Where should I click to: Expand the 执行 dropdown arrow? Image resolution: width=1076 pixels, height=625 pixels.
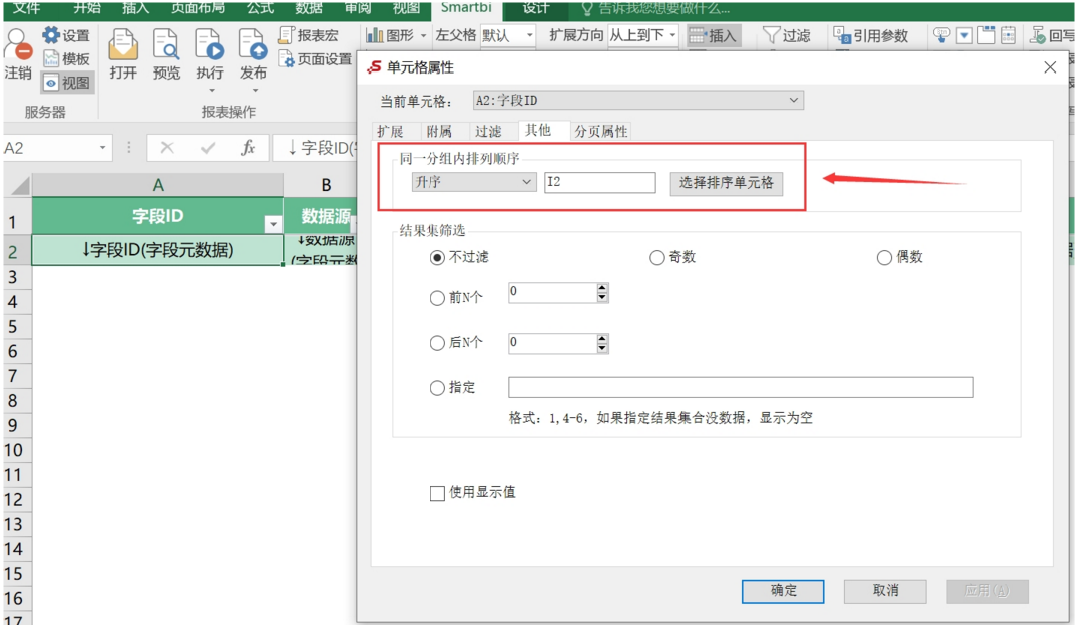tap(211, 91)
